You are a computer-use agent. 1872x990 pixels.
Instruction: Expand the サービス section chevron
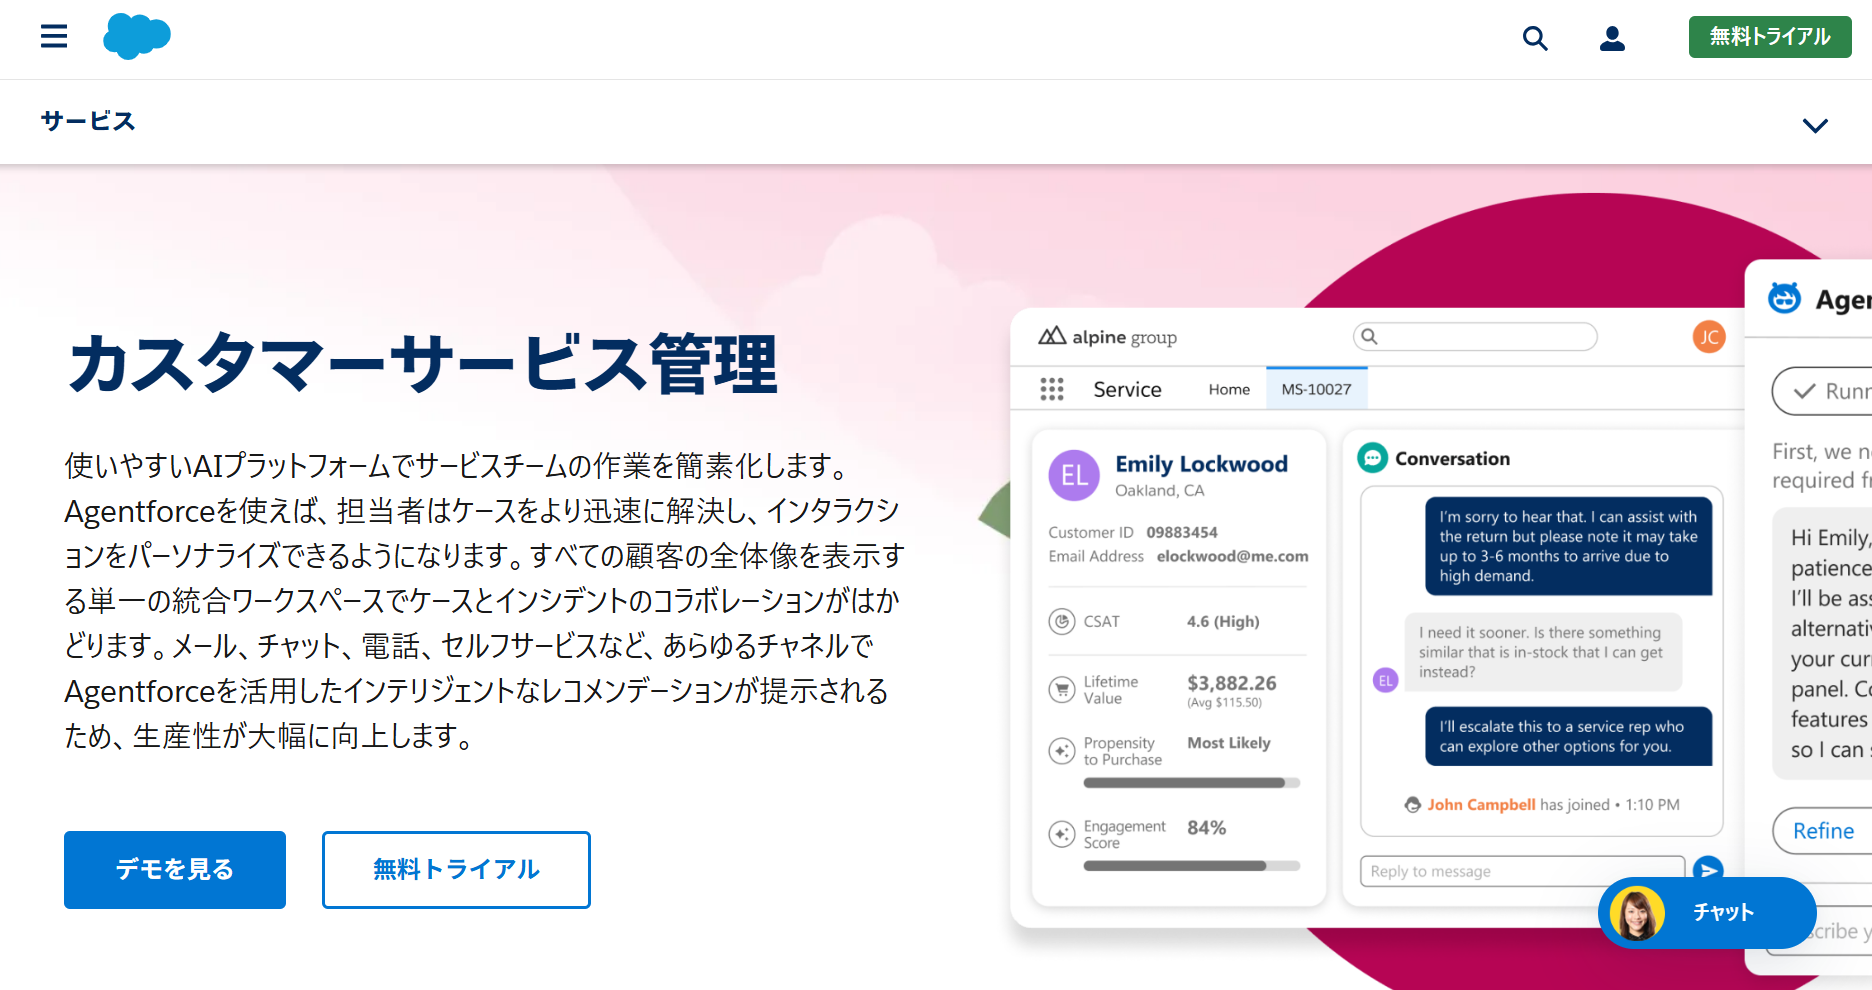click(x=1814, y=125)
